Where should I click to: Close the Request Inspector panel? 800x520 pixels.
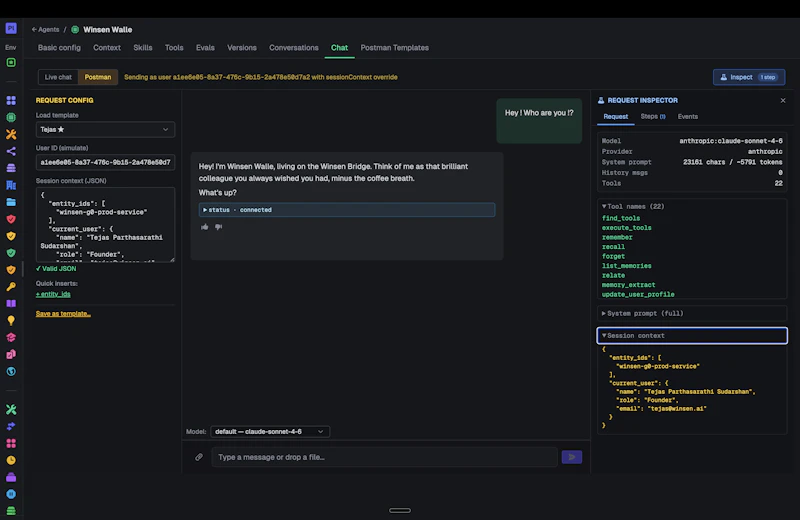783,101
